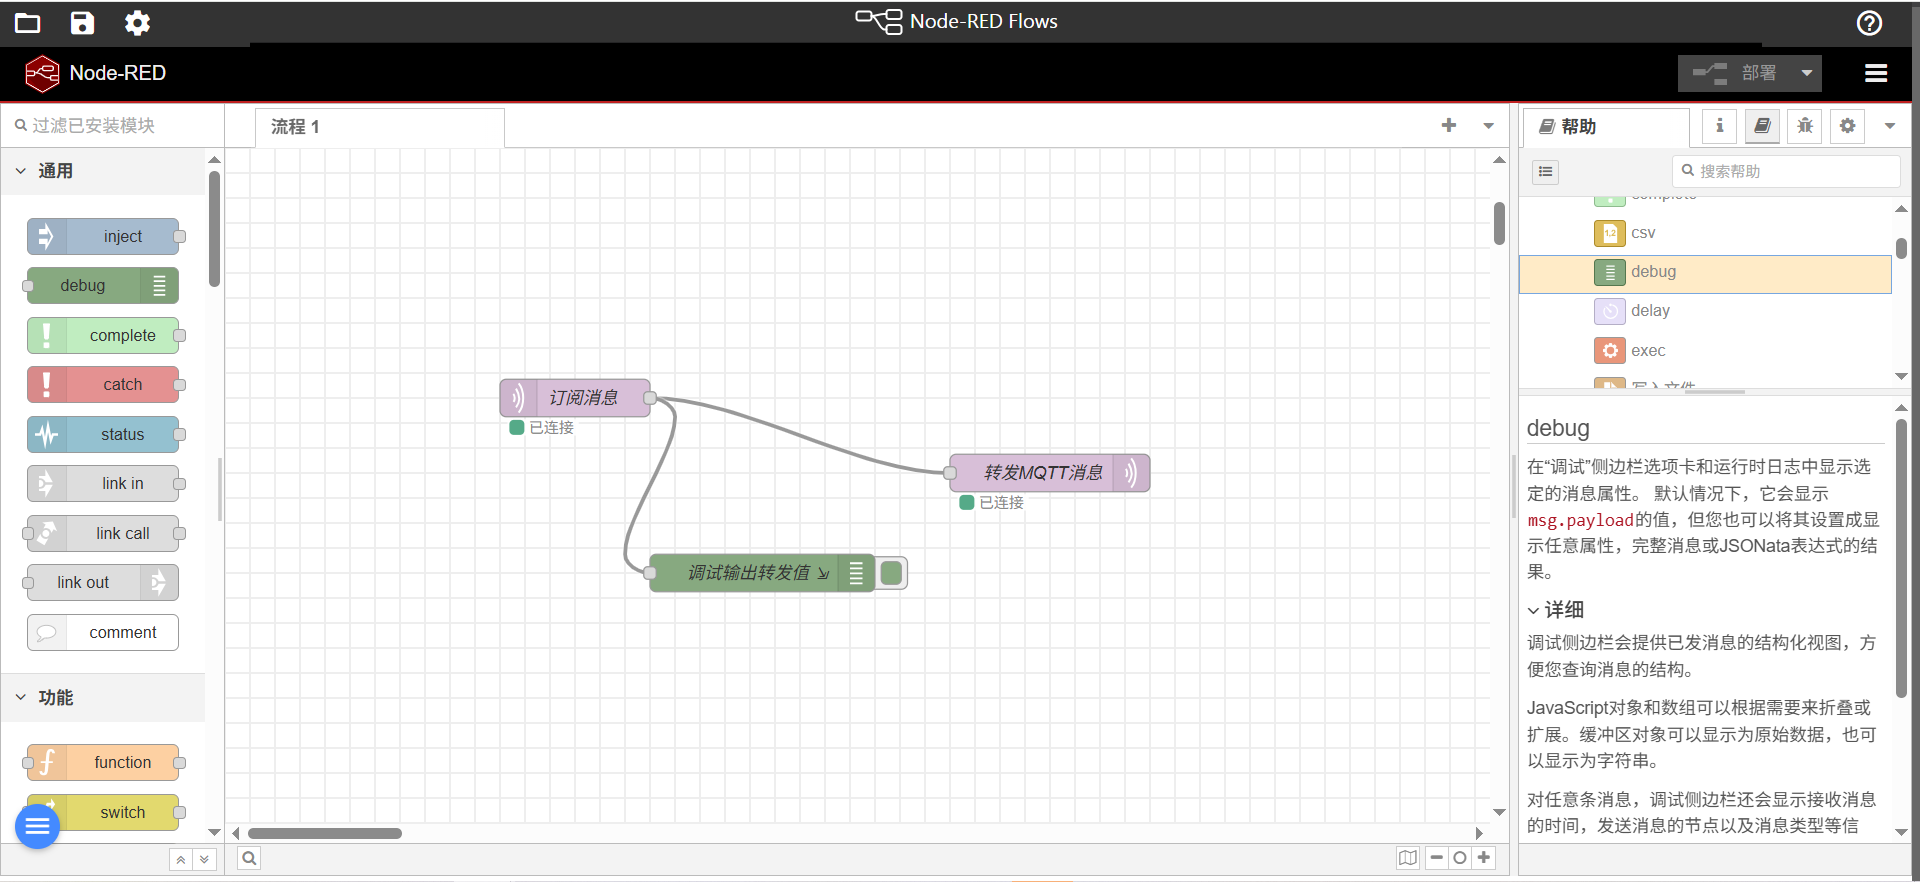Open the help book sidebar icon
Viewport: 1920px width, 882px height.
1762,126
